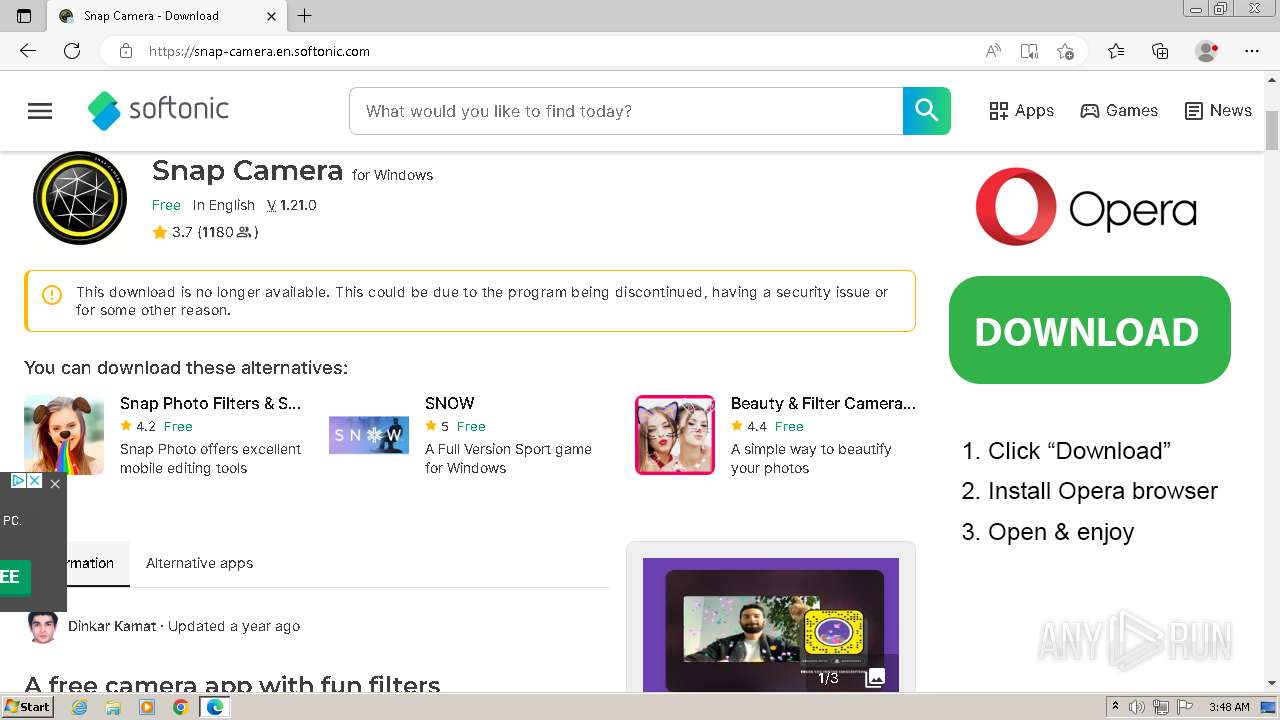Close the side ad with X
This screenshot has height=720, width=1280.
(55, 484)
